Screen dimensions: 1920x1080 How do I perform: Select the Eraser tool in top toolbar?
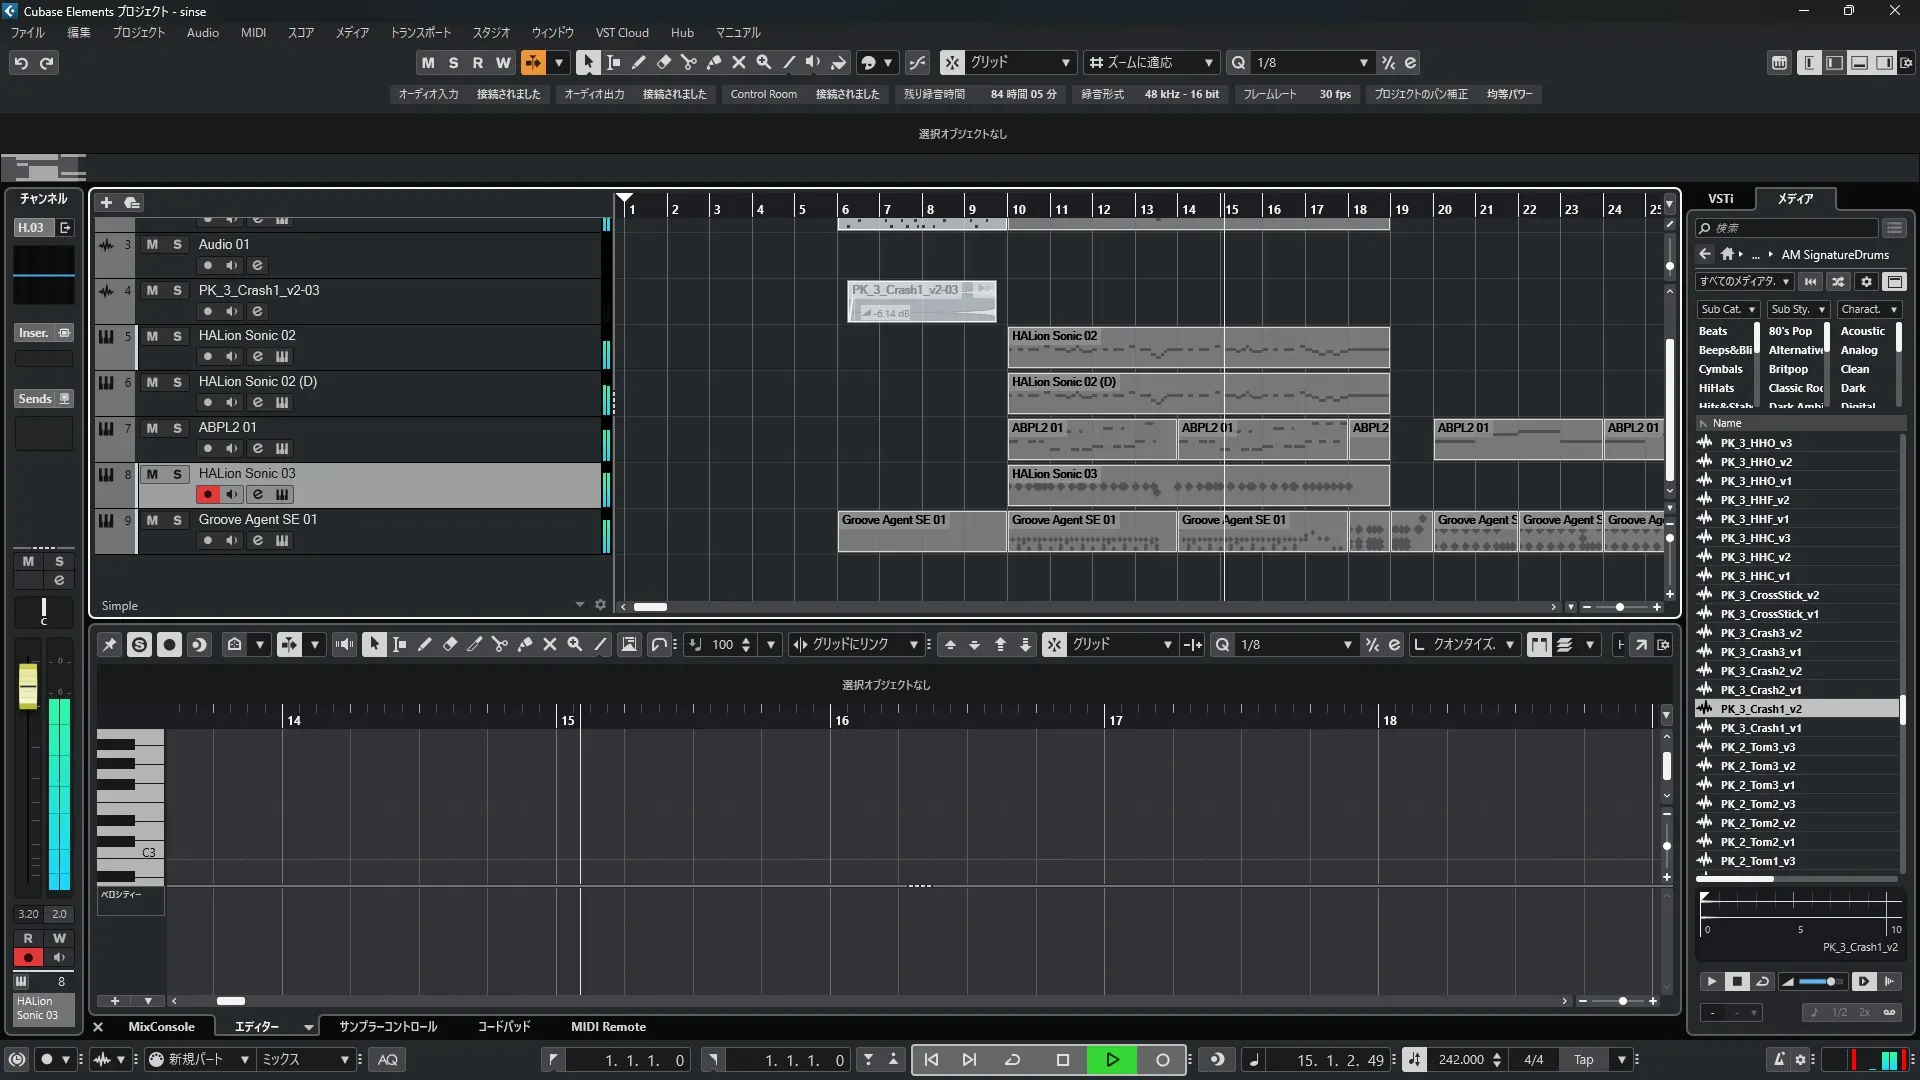point(663,63)
